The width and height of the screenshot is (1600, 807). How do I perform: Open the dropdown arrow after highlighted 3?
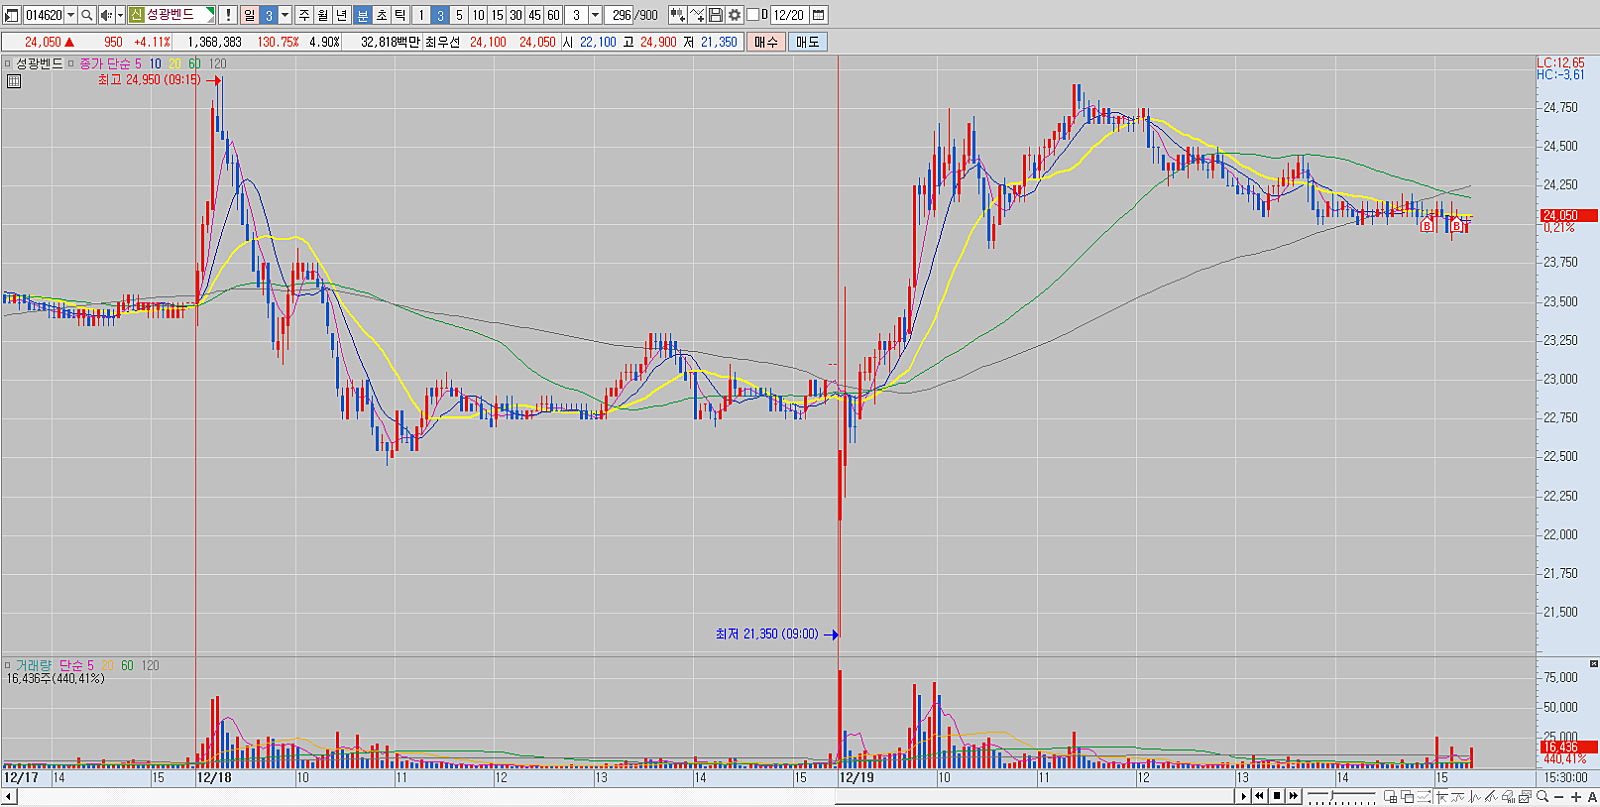285,15
